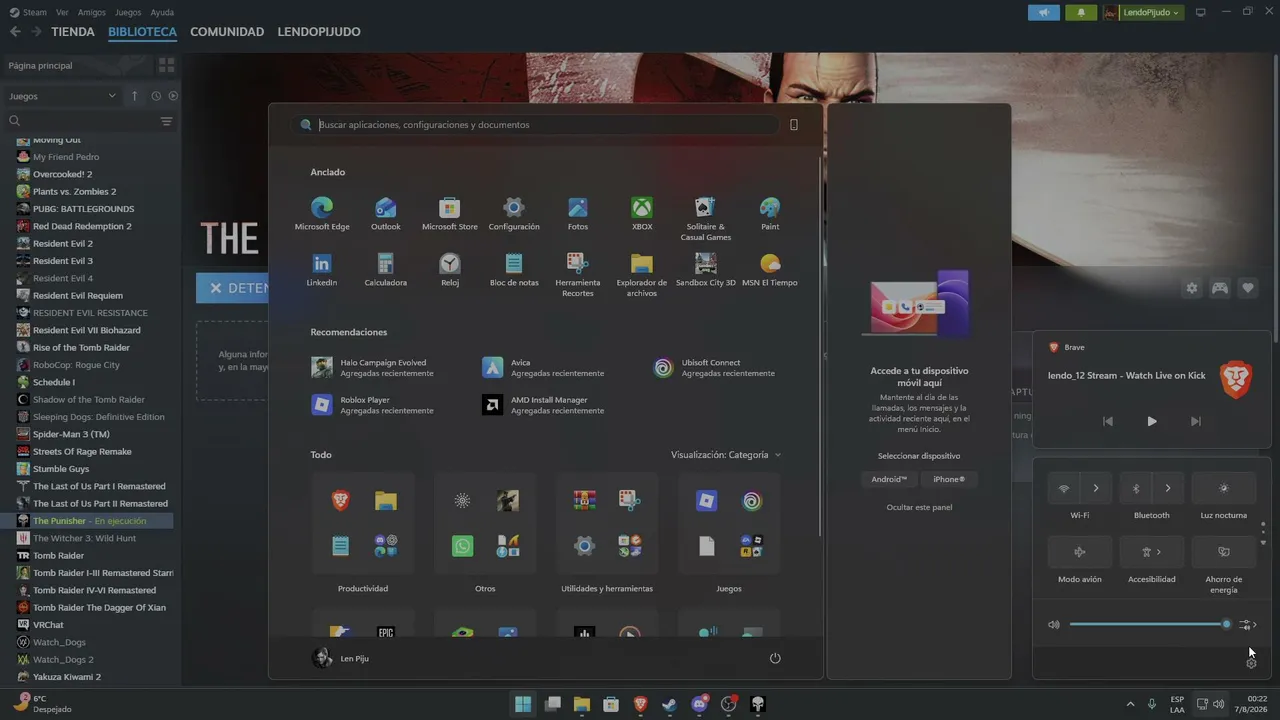Open the phone panel icon beside search
The image size is (1280, 720).
[794, 125]
